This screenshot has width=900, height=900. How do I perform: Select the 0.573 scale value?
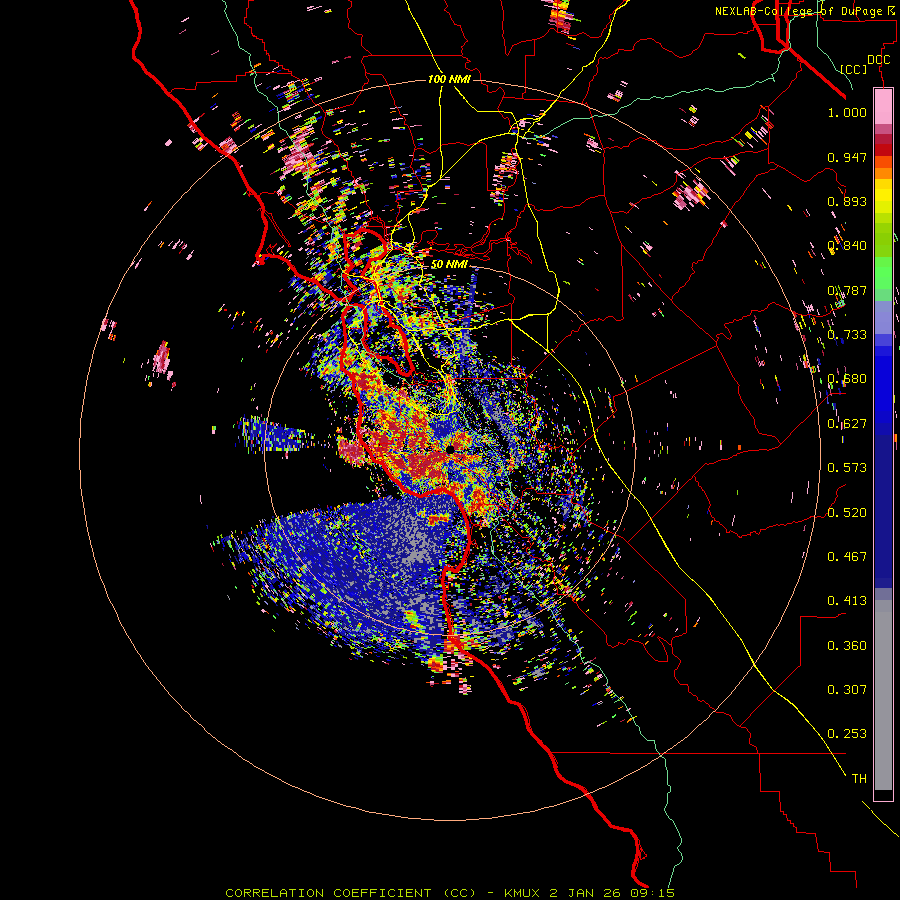(847, 468)
